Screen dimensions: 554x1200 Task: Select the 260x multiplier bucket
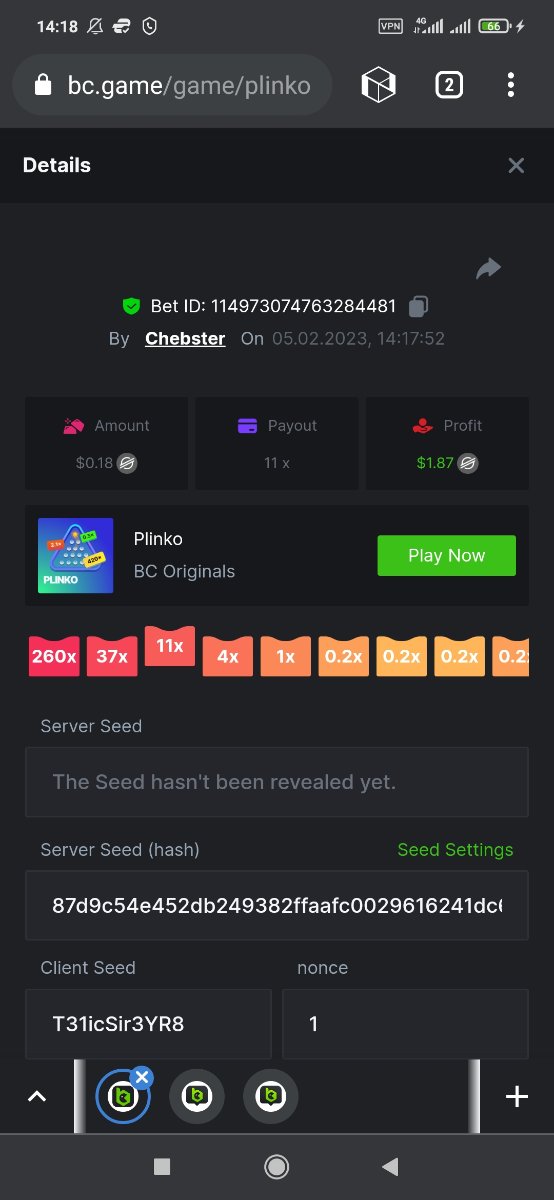pyautogui.click(x=54, y=656)
